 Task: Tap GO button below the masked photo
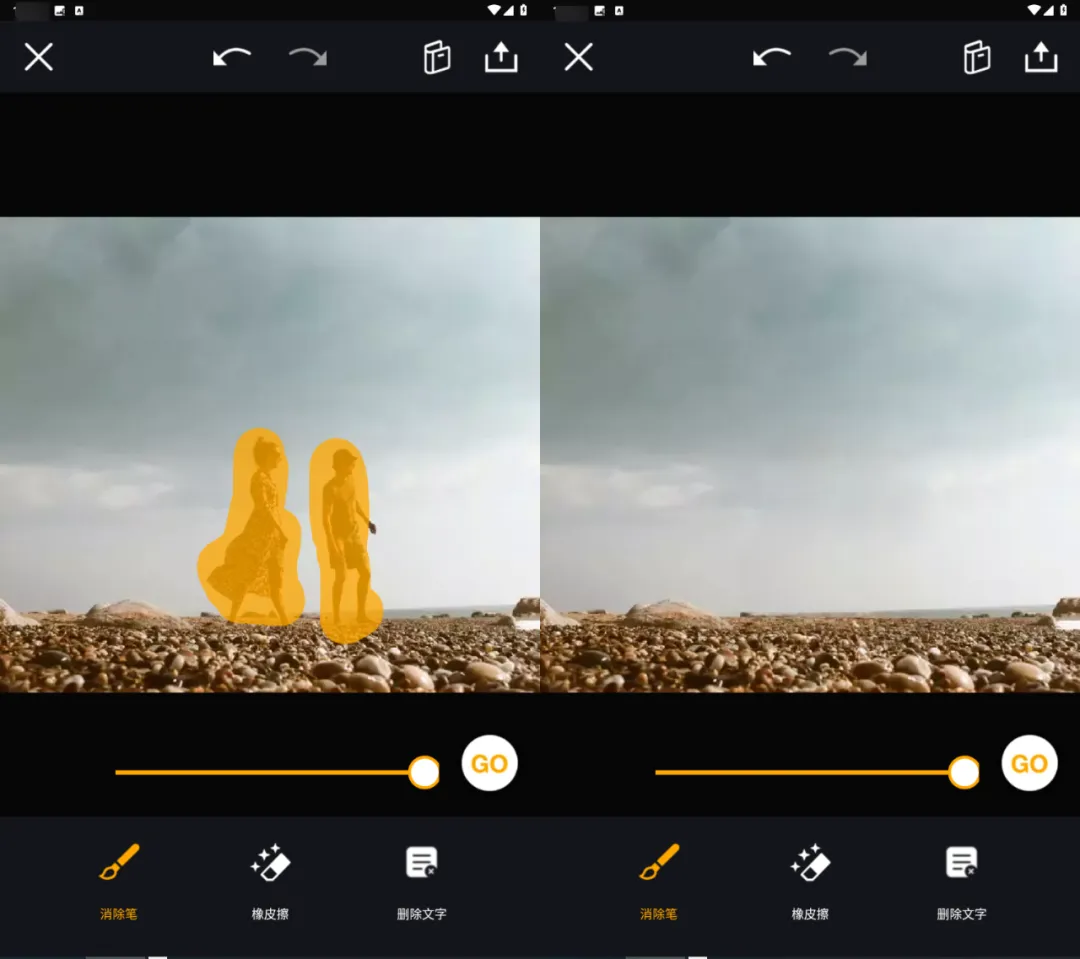click(x=489, y=763)
